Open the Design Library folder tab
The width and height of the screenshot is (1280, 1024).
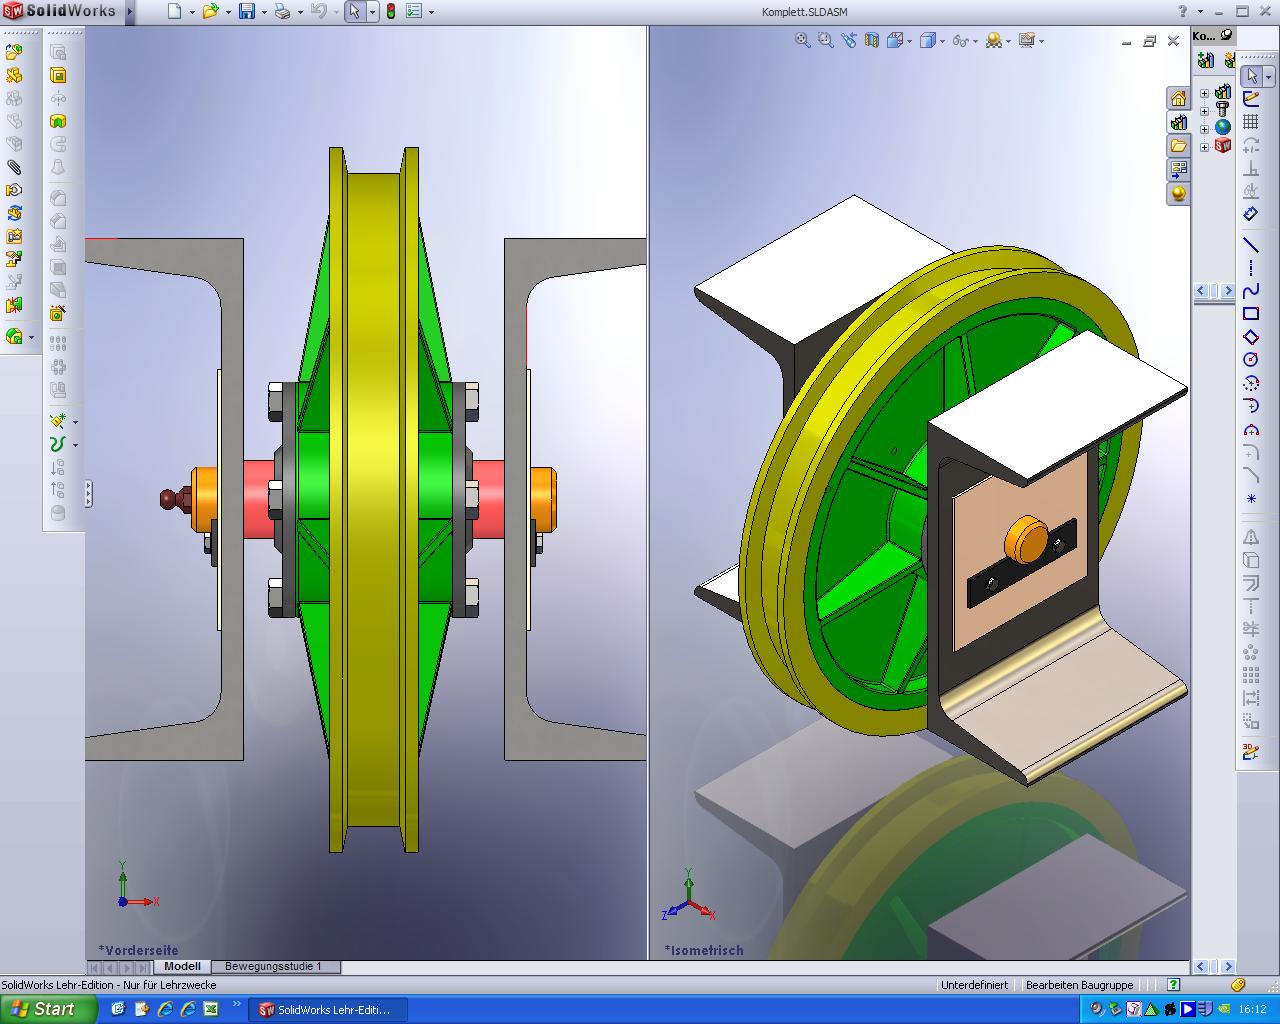click(x=1179, y=146)
